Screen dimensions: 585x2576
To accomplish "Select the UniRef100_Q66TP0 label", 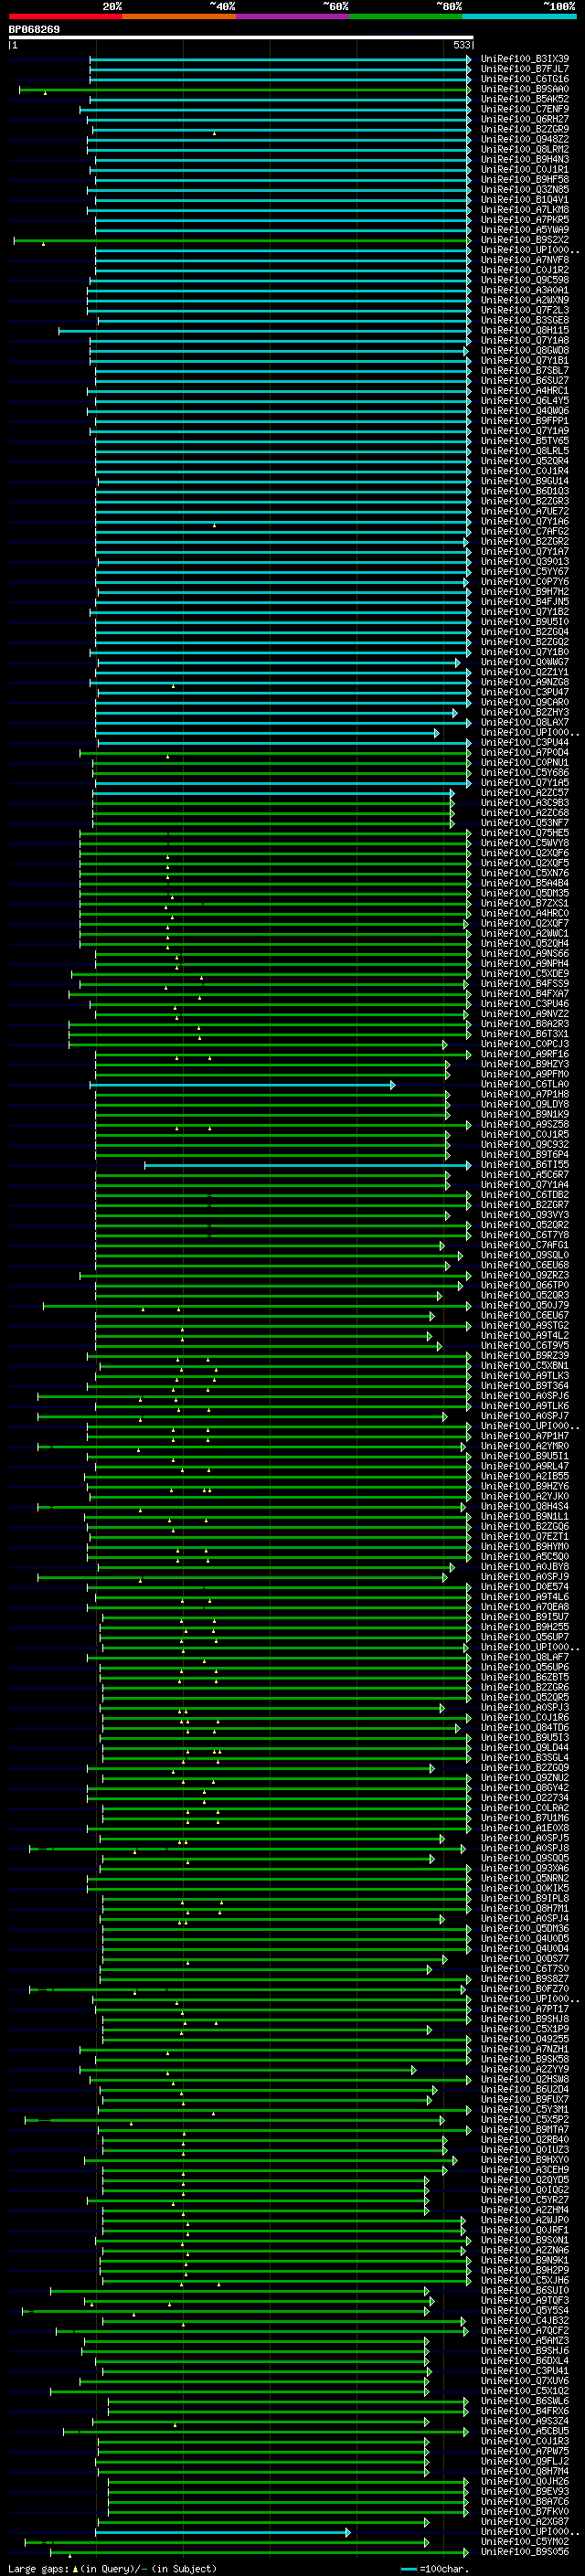I will pos(525,1285).
